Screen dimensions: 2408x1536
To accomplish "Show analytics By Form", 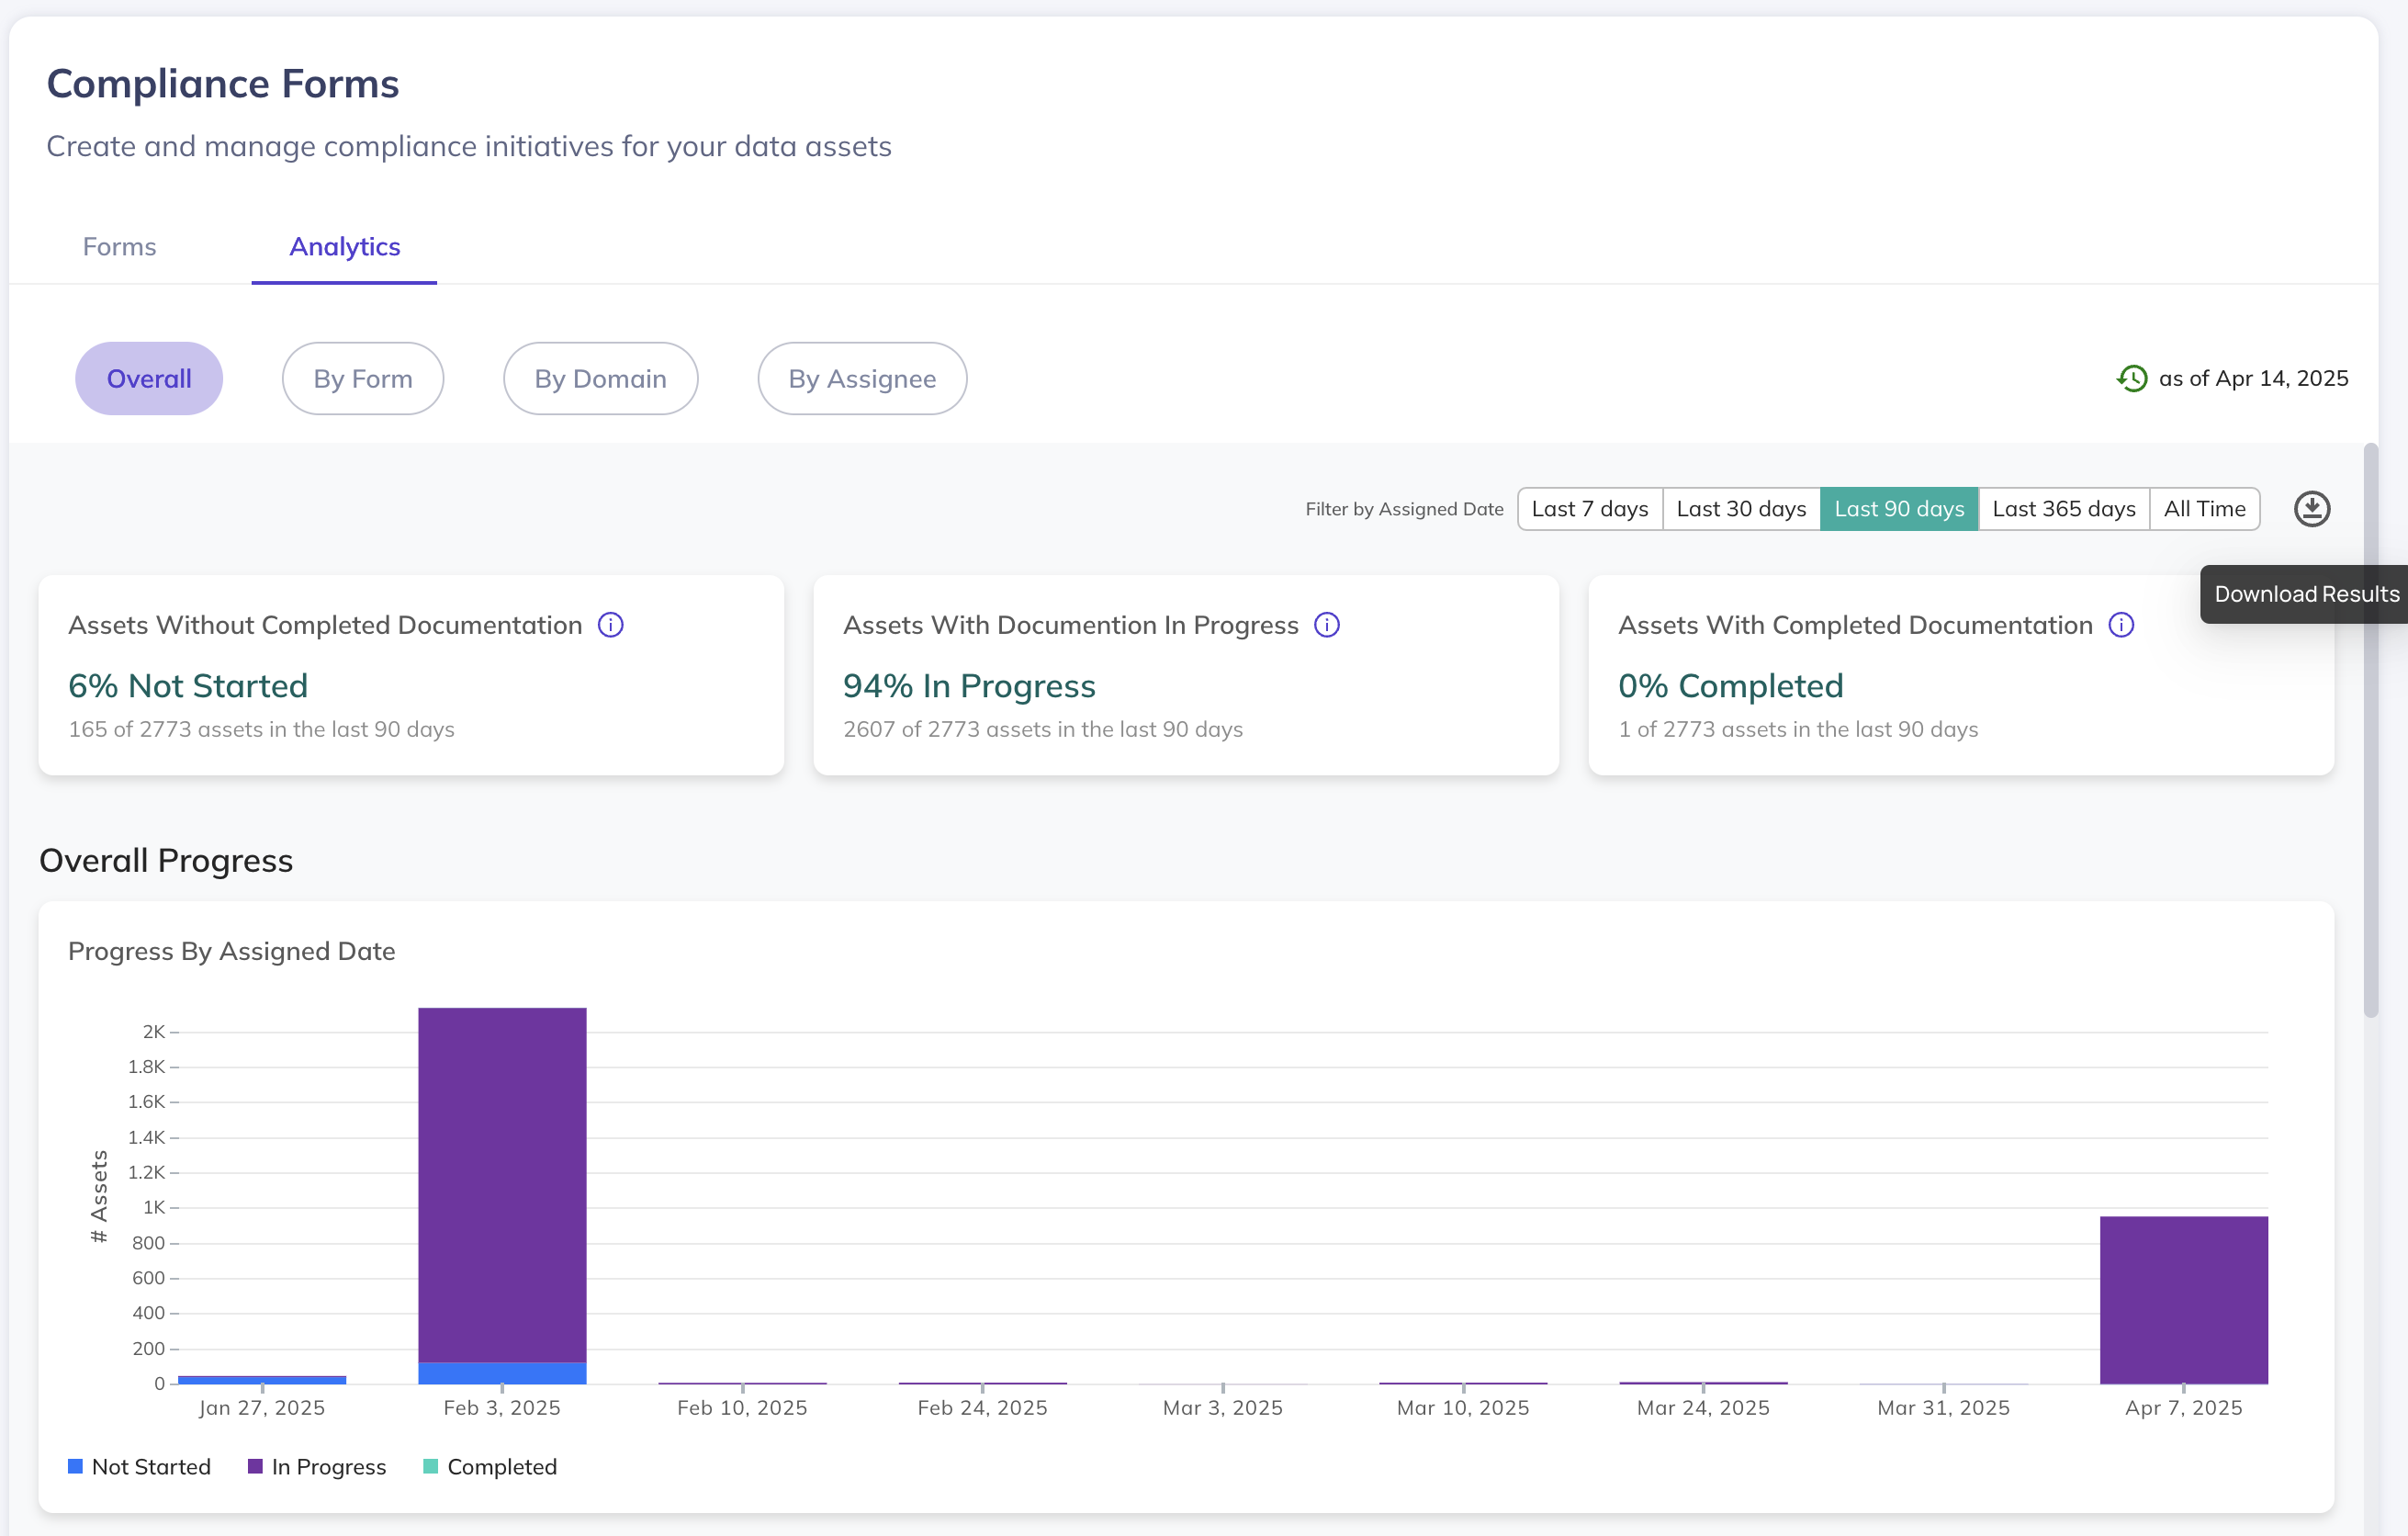I will click(x=362, y=379).
